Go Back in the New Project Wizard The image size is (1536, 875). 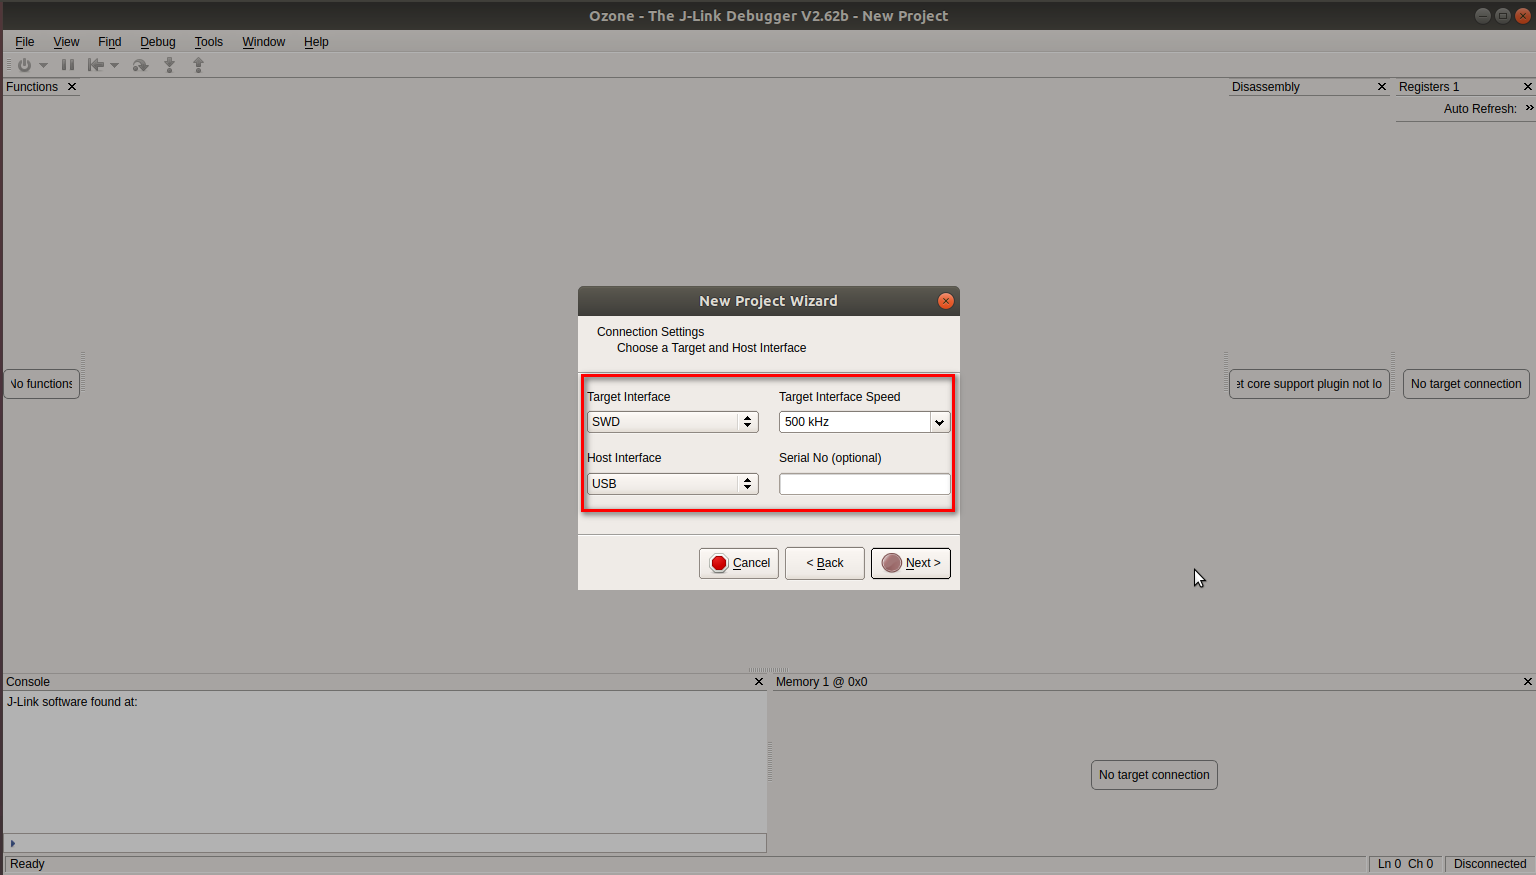(x=825, y=563)
